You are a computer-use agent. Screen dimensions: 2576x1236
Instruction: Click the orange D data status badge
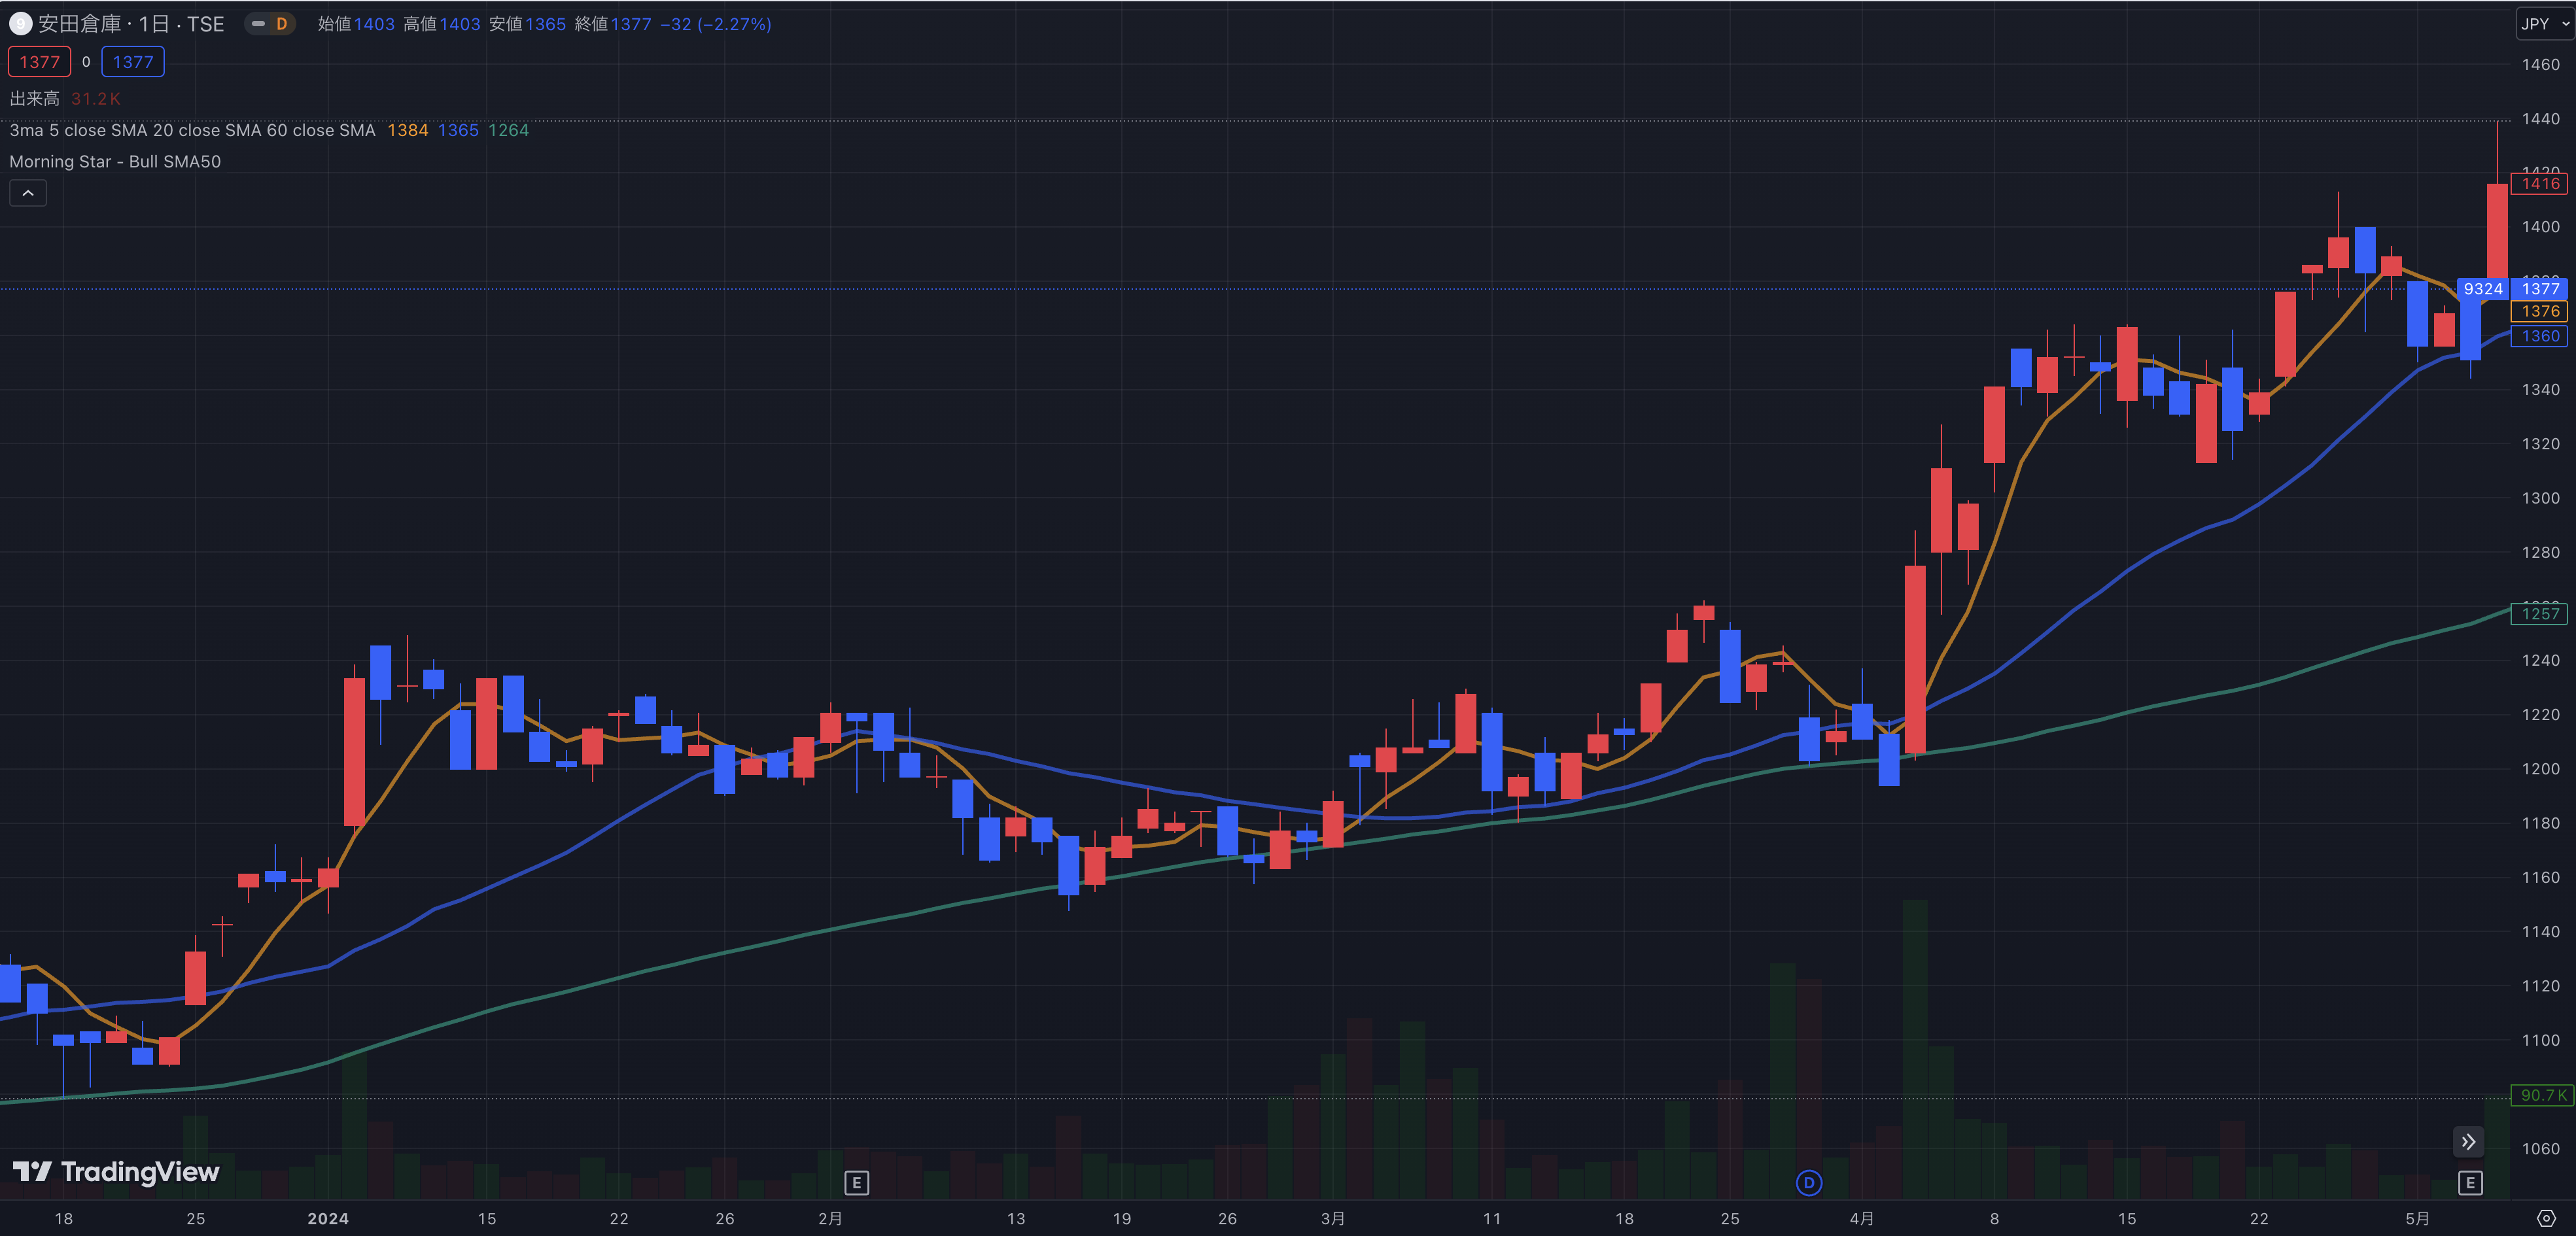(x=282, y=24)
